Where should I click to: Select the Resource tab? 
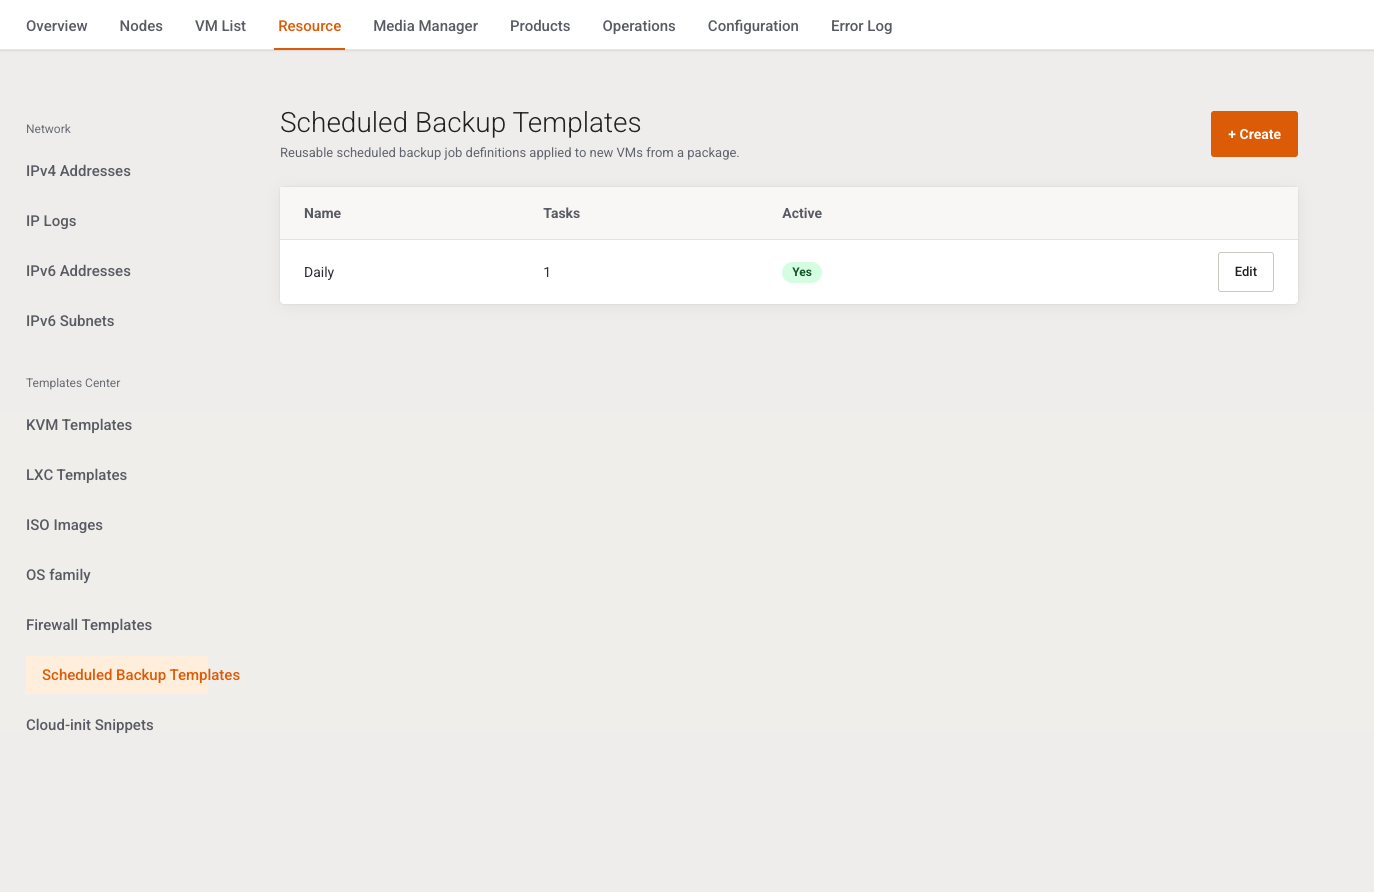pos(310,26)
